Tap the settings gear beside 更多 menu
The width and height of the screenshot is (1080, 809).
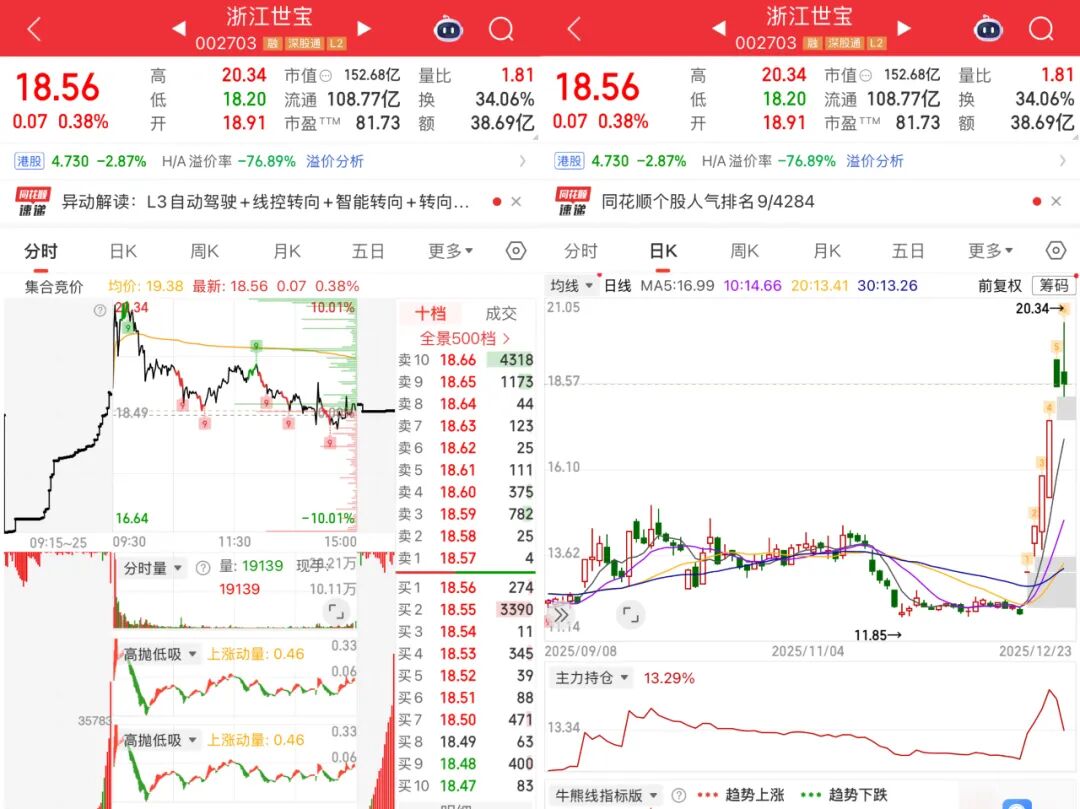point(515,251)
